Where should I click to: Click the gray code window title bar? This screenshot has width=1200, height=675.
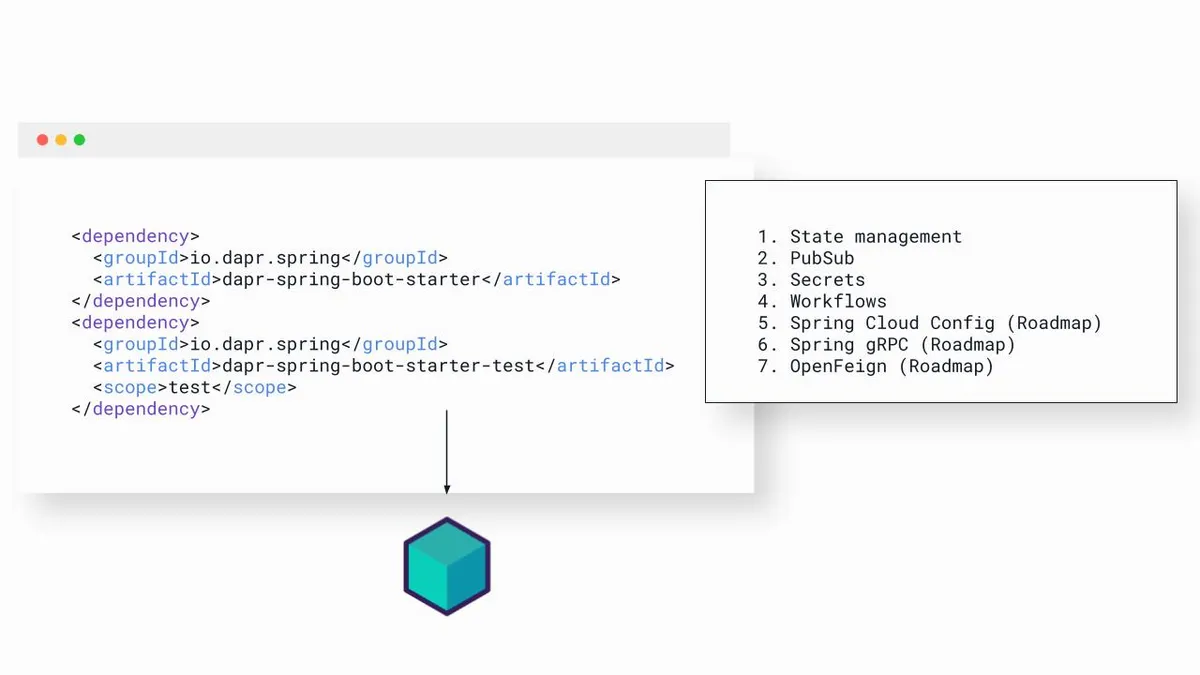[400, 140]
